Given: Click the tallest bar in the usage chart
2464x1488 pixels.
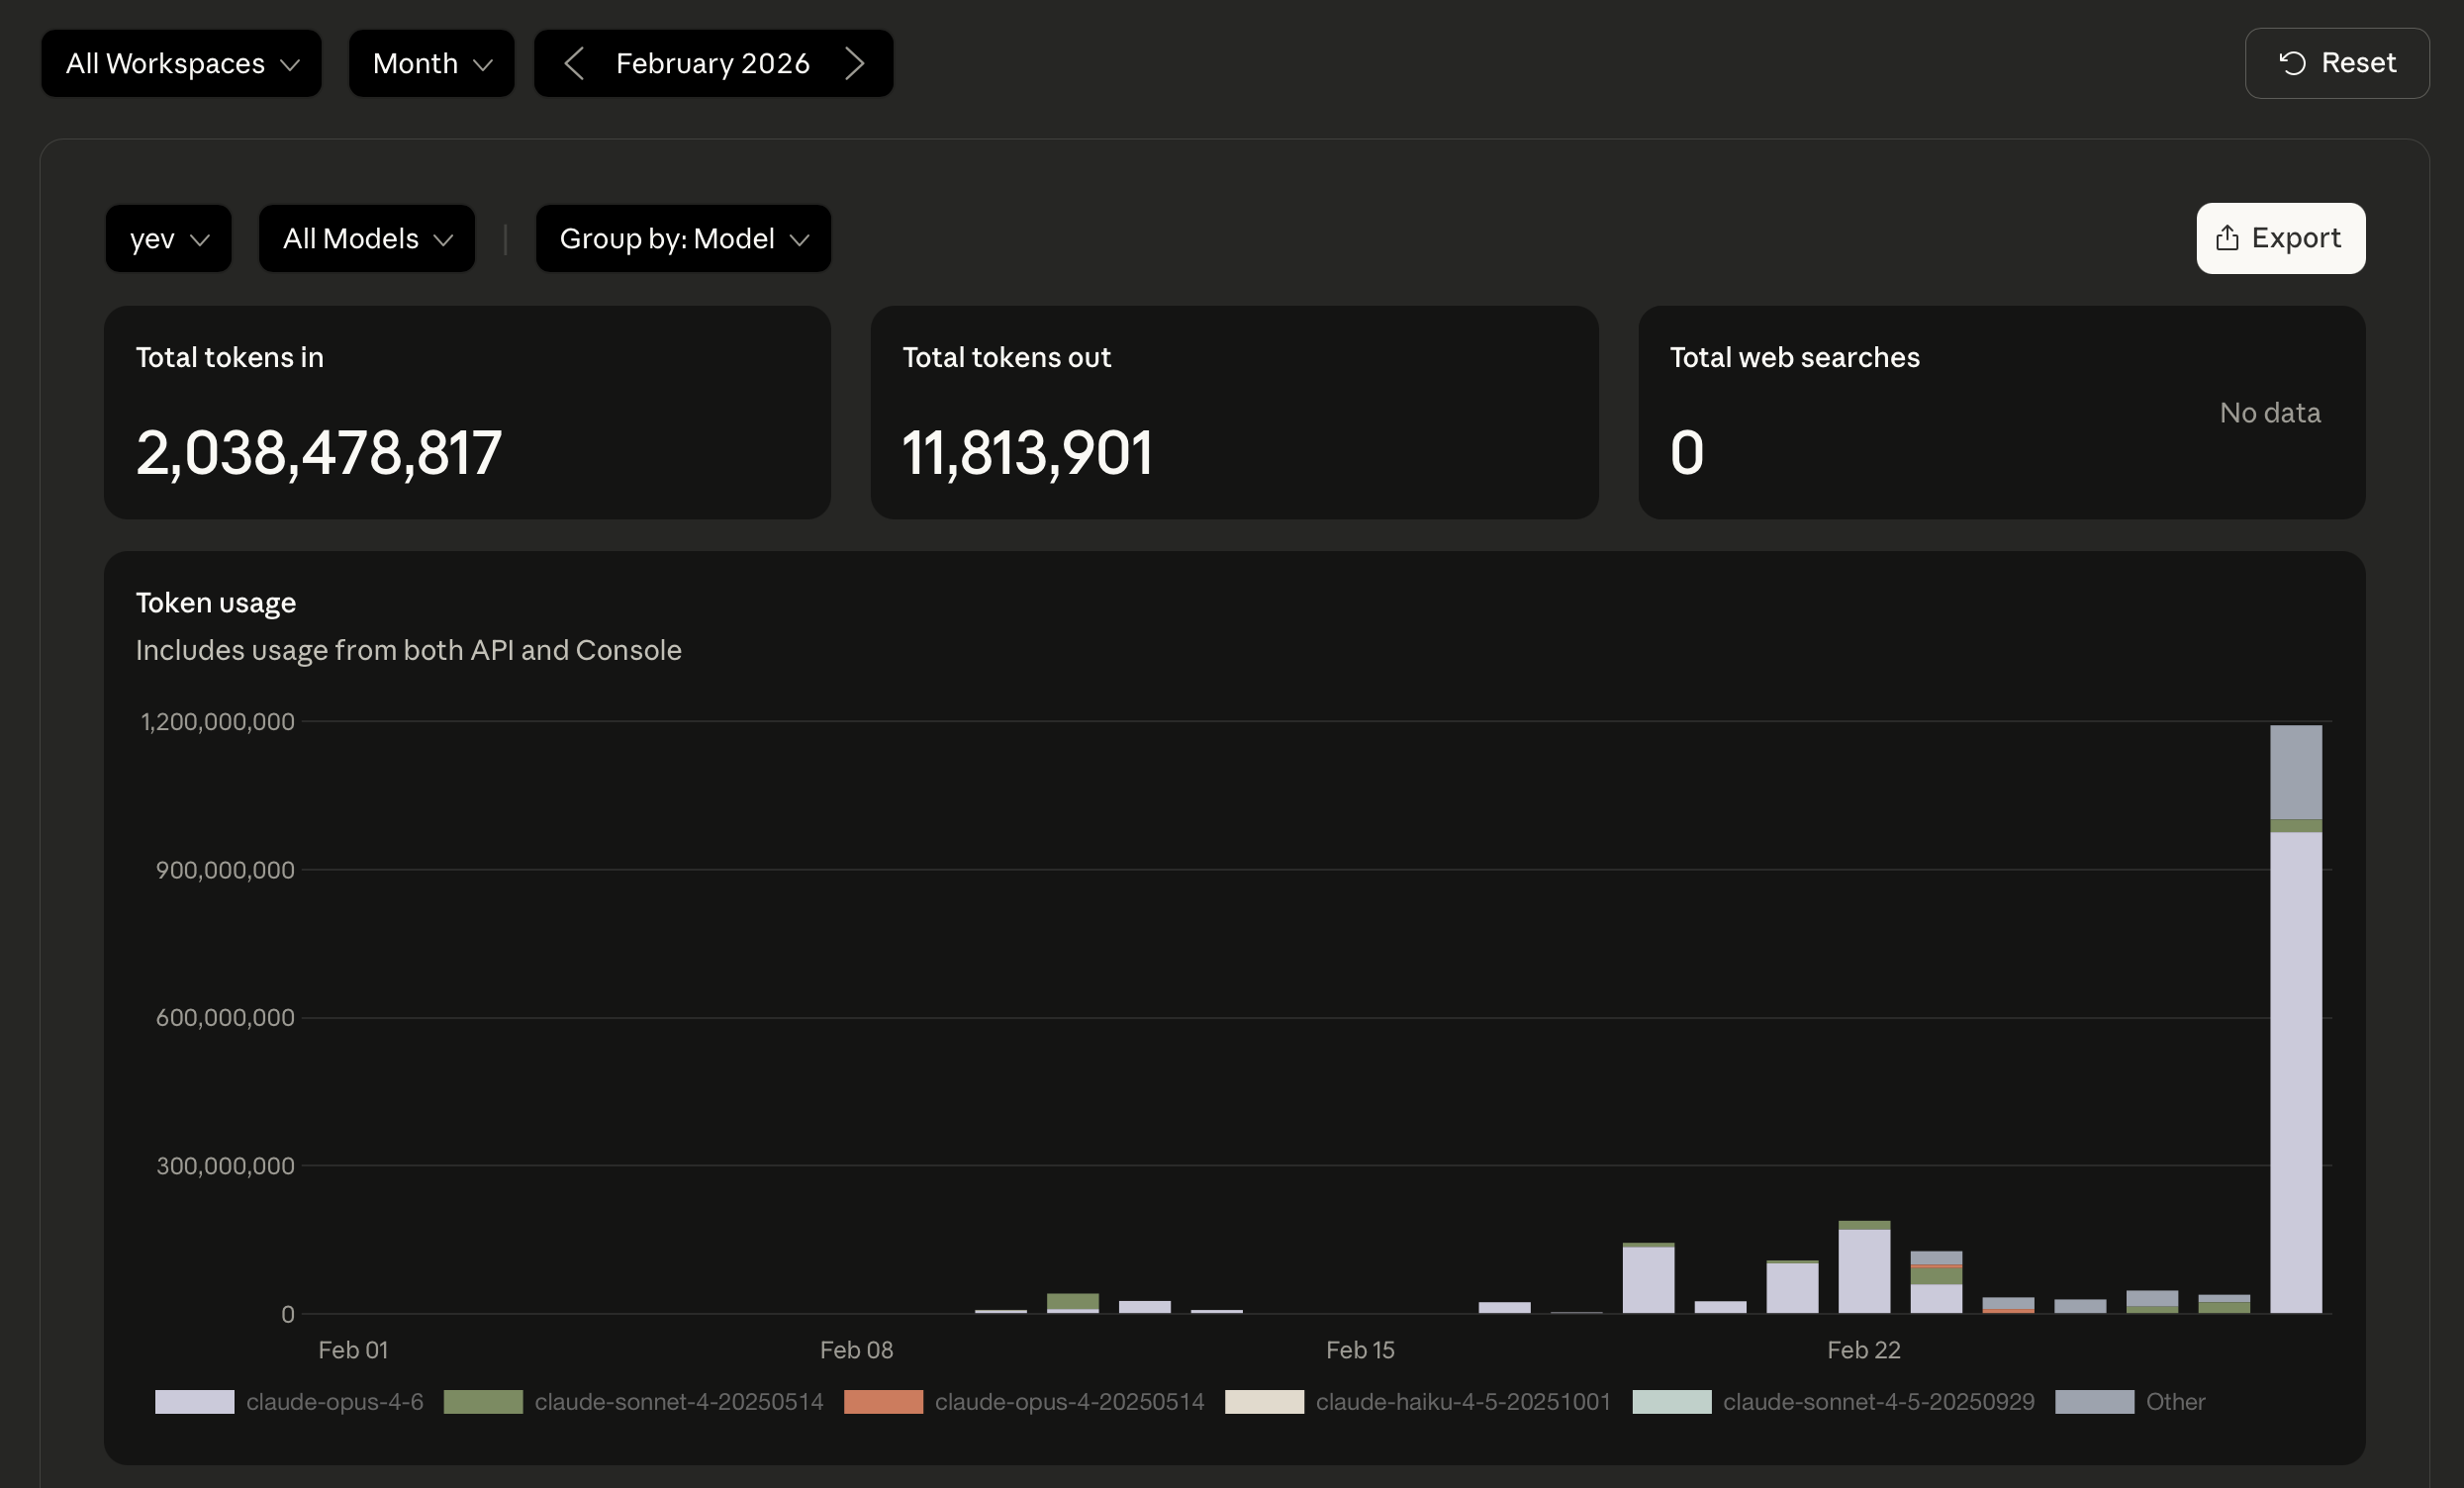Looking at the screenshot, I should (x=2295, y=1020).
